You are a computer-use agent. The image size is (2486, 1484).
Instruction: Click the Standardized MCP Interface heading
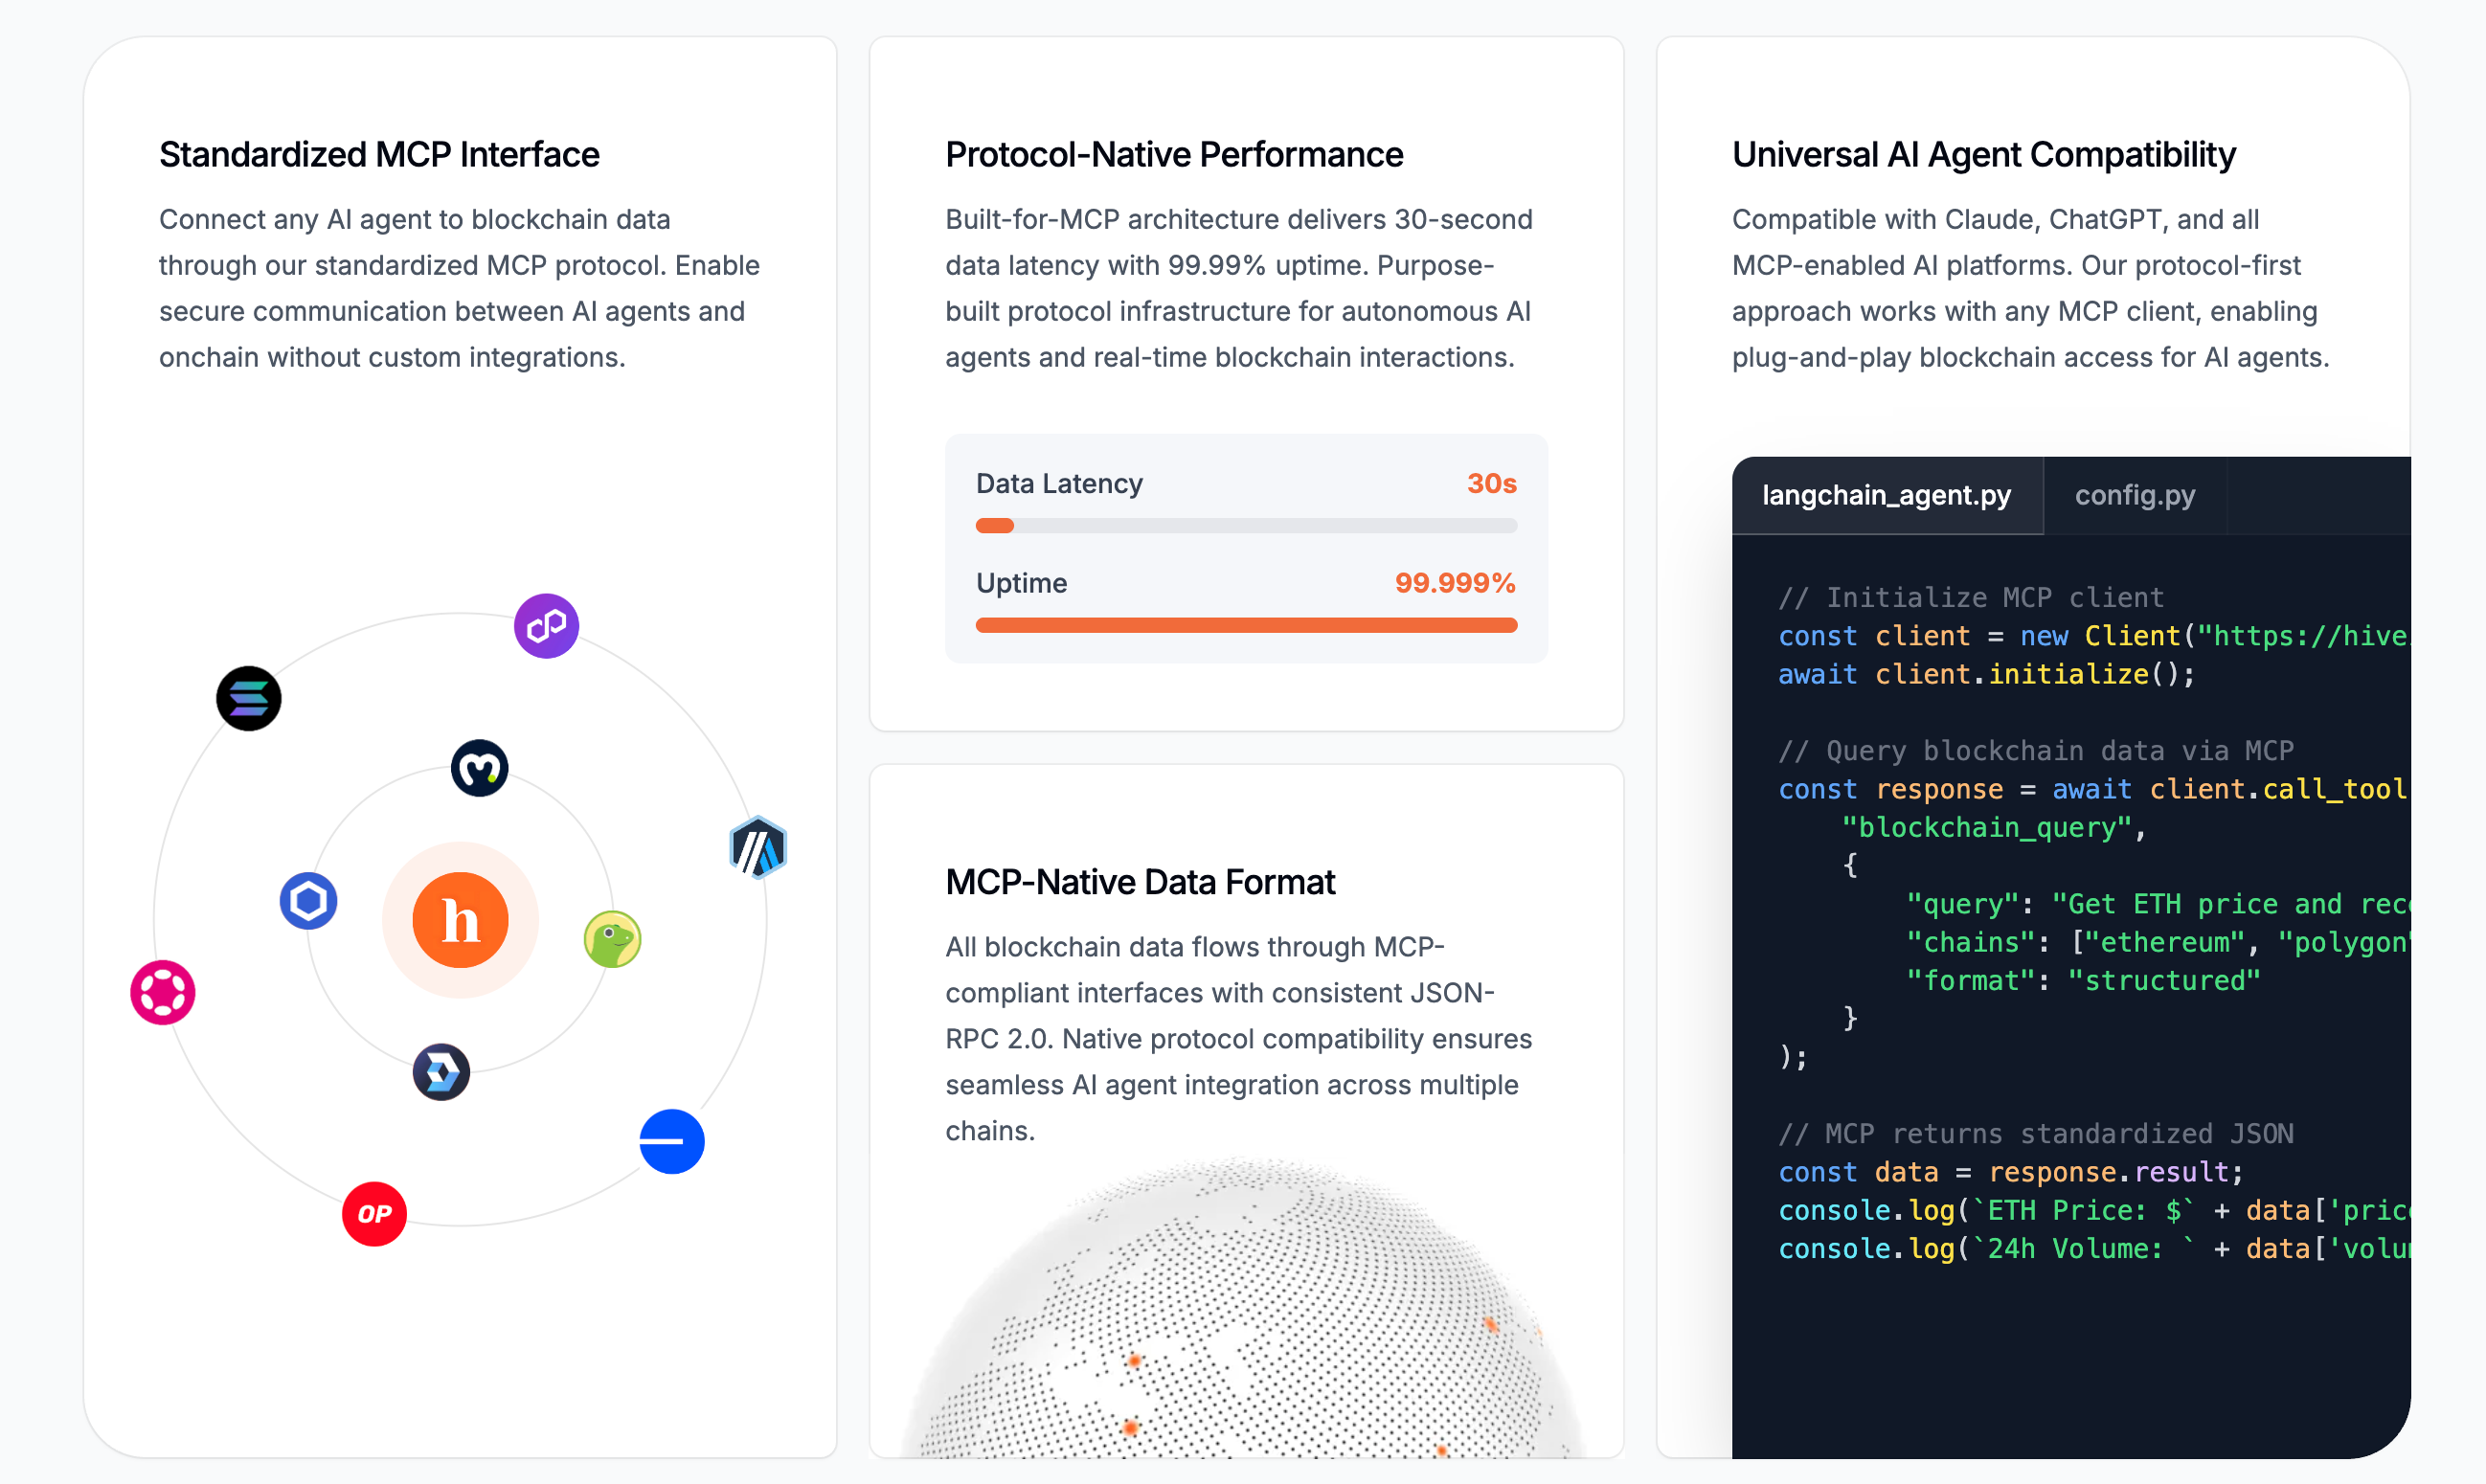[379, 155]
